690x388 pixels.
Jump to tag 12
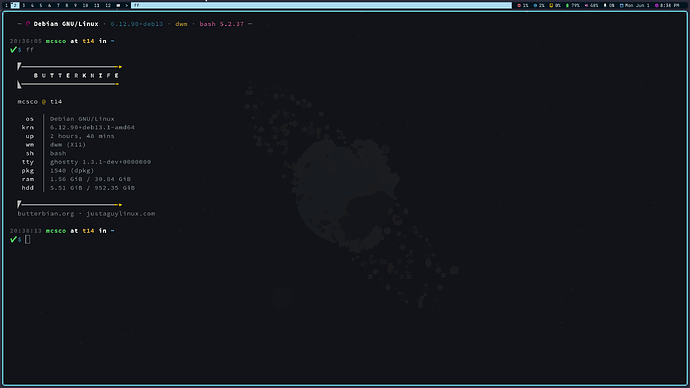pyautogui.click(x=108, y=5)
